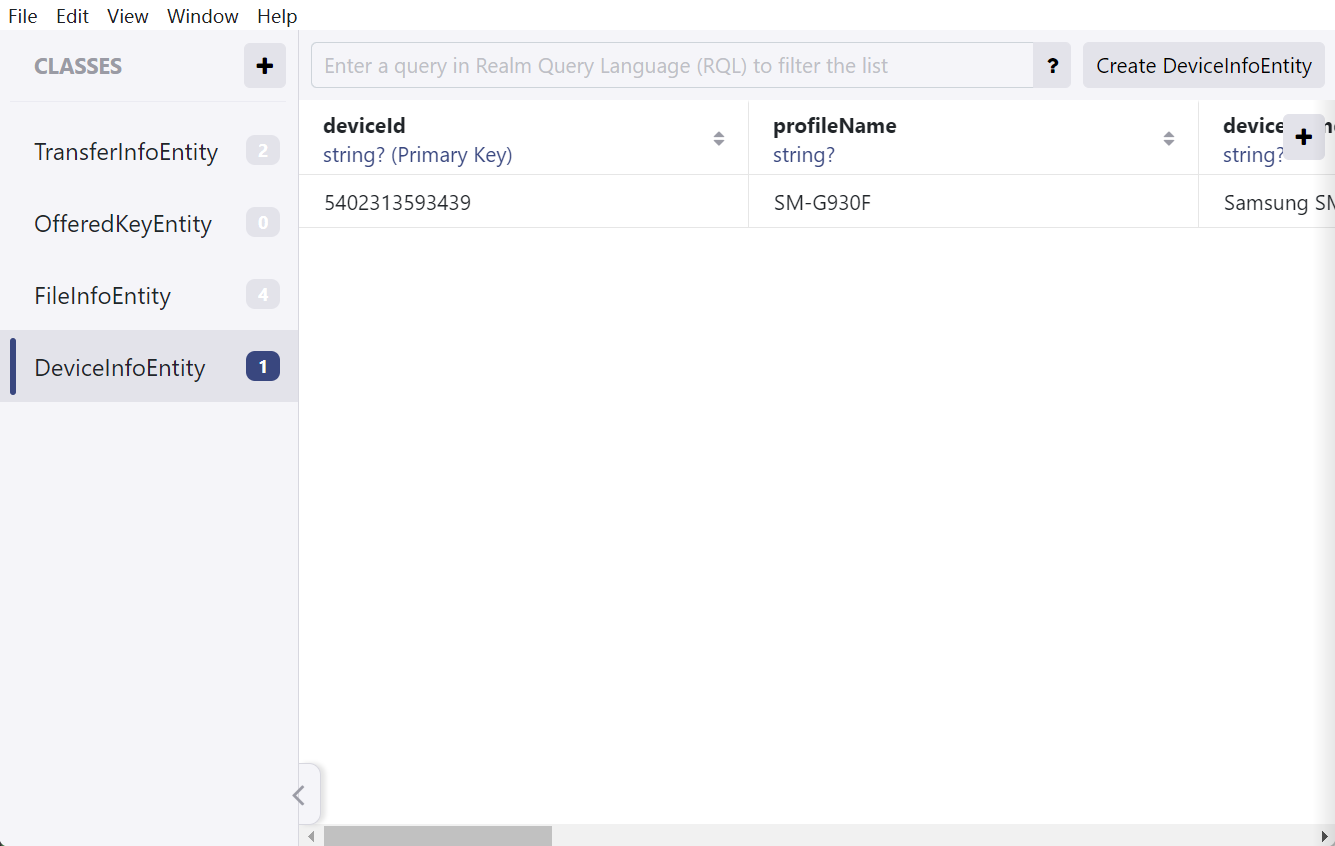Click the OfferedKeyEntity count badge 0

[263, 223]
